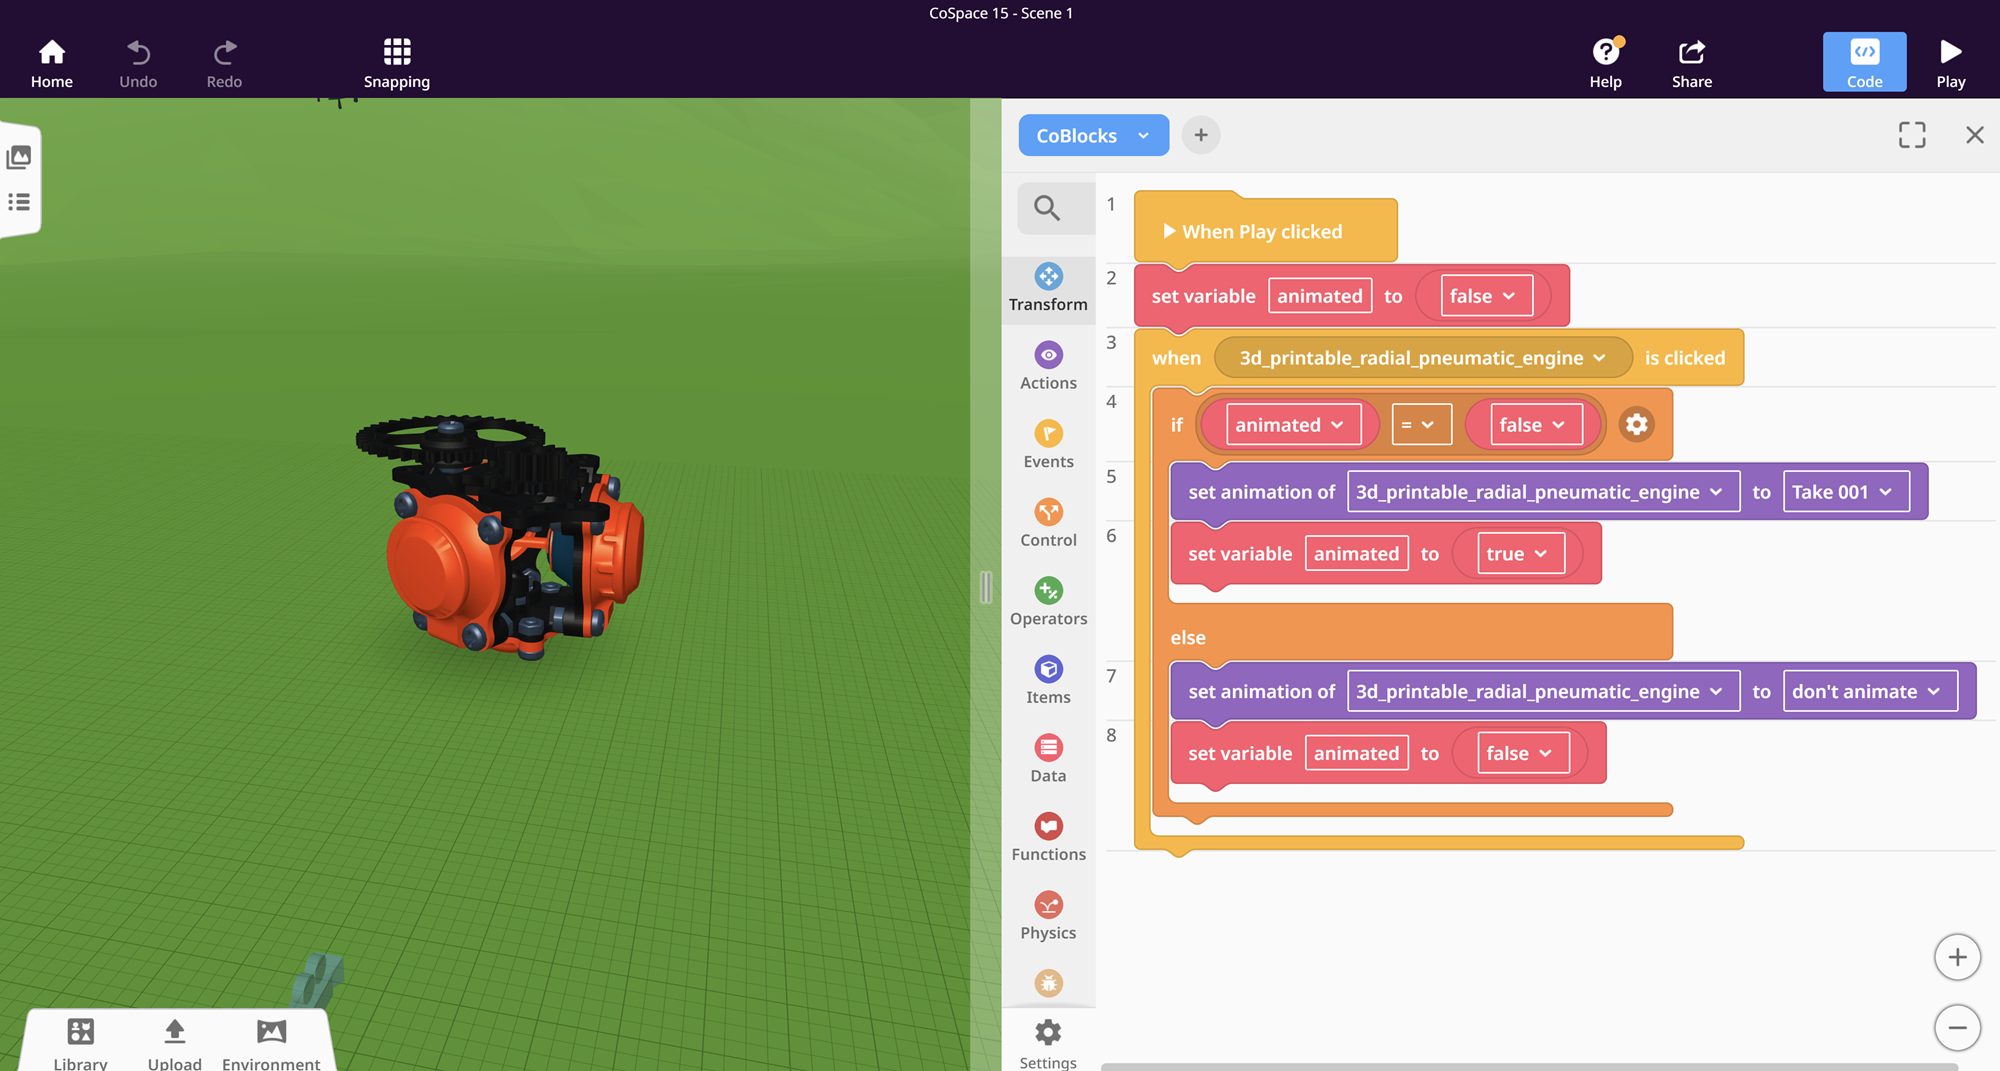Click the search blocks magnifier icon
Image resolution: width=2000 pixels, height=1071 pixels.
[x=1047, y=208]
